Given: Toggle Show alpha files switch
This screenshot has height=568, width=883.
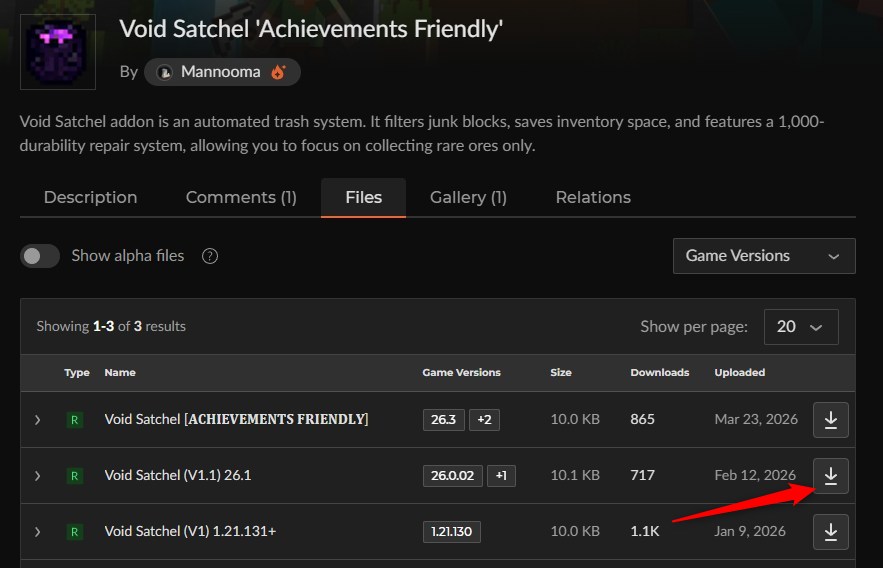Looking at the screenshot, I should pos(40,256).
